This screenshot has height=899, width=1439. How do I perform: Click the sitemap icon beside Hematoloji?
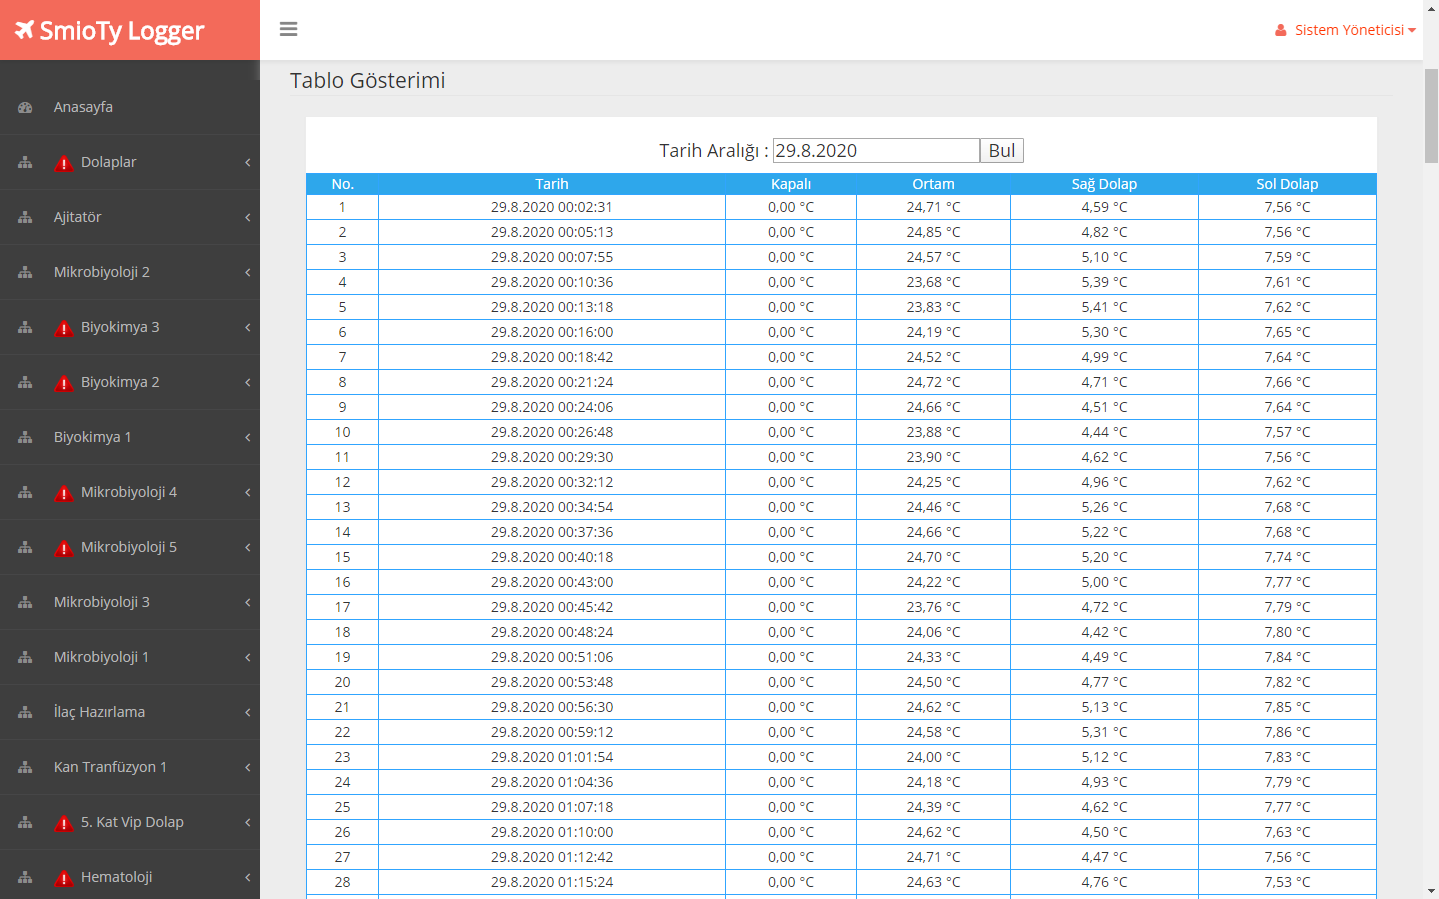[25, 877]
